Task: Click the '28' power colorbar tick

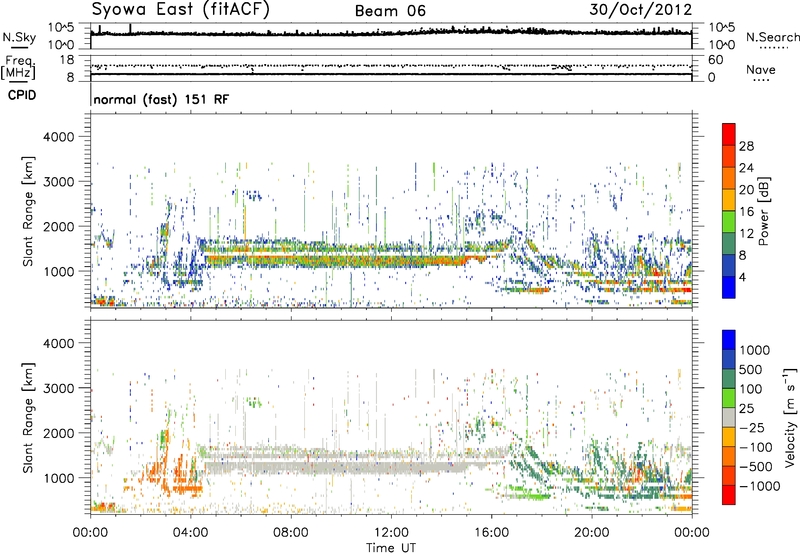Action: (x=746, y=146)
